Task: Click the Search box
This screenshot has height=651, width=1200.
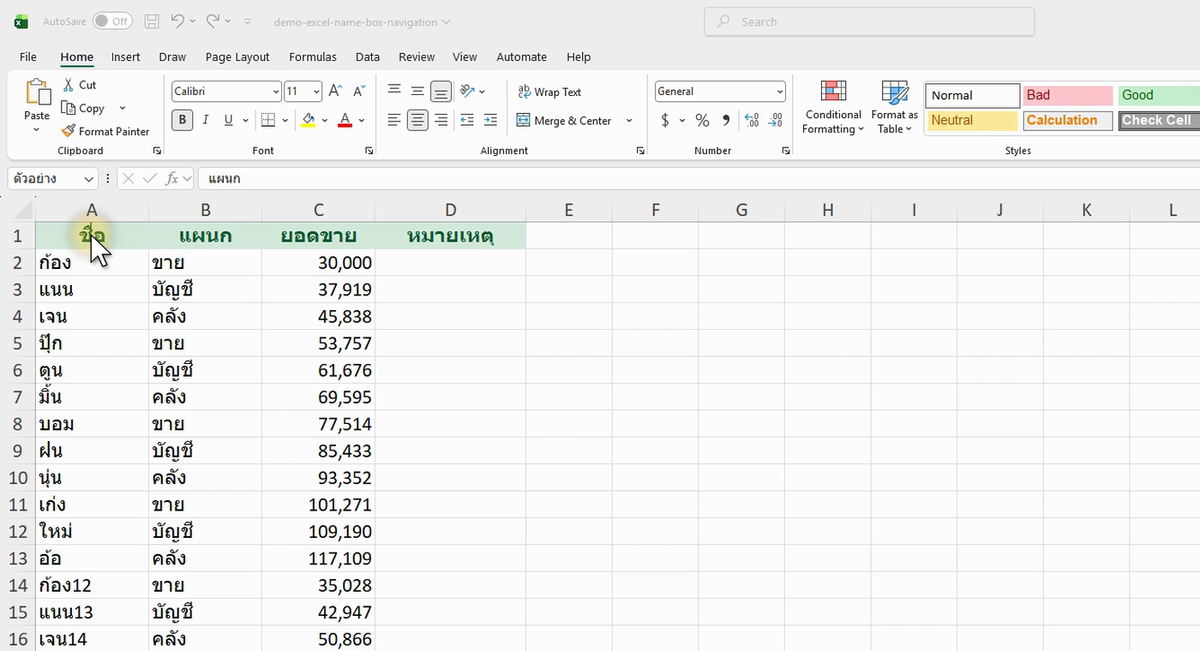Action: (x=869, y=21)
